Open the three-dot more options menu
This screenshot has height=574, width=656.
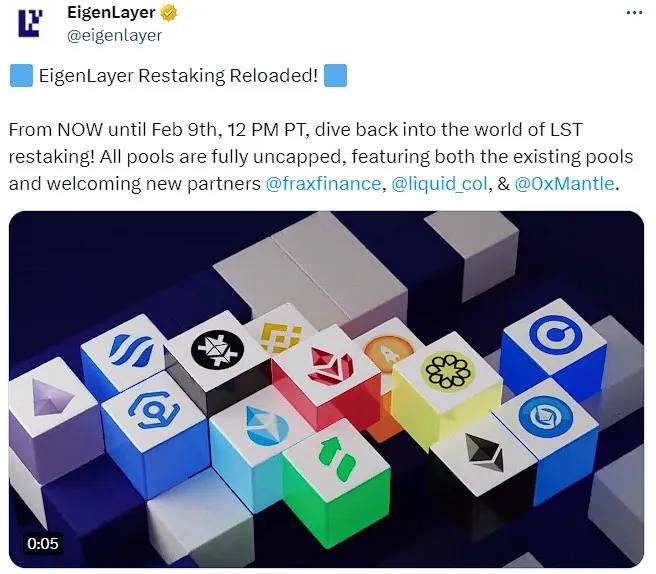click(634, 13)
